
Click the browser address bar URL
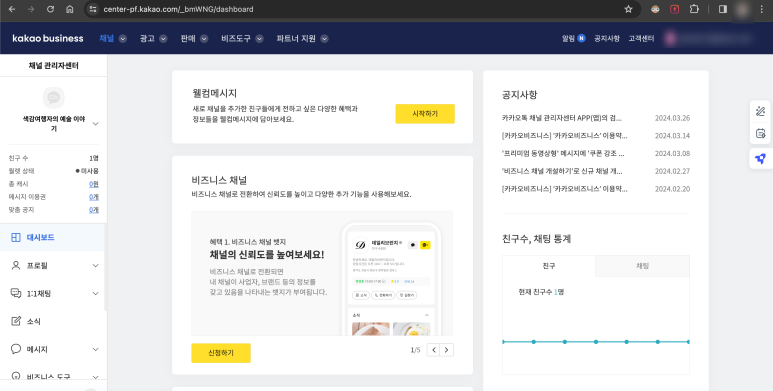point(178,9)
